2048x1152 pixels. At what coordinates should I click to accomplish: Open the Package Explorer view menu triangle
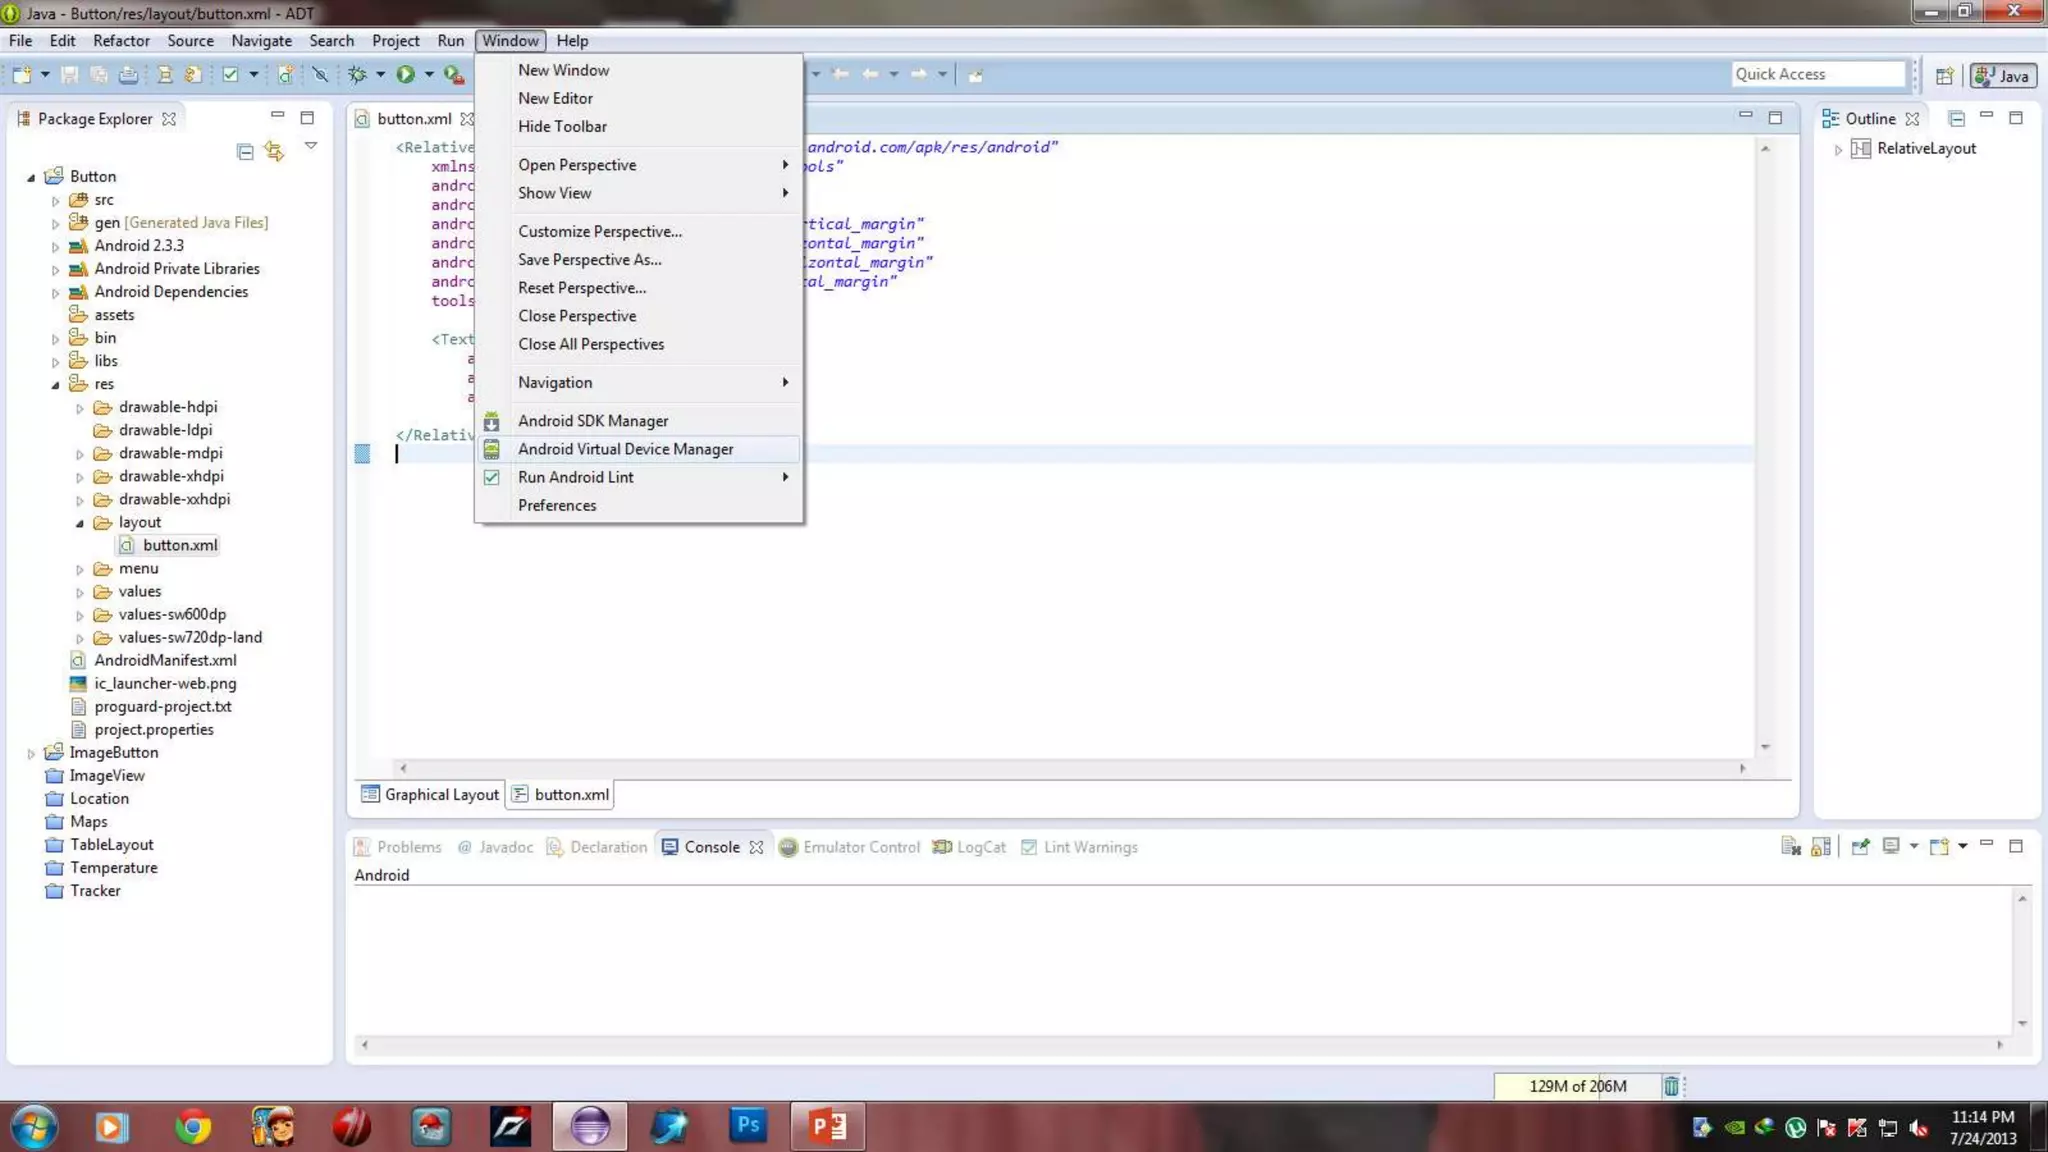311,146
